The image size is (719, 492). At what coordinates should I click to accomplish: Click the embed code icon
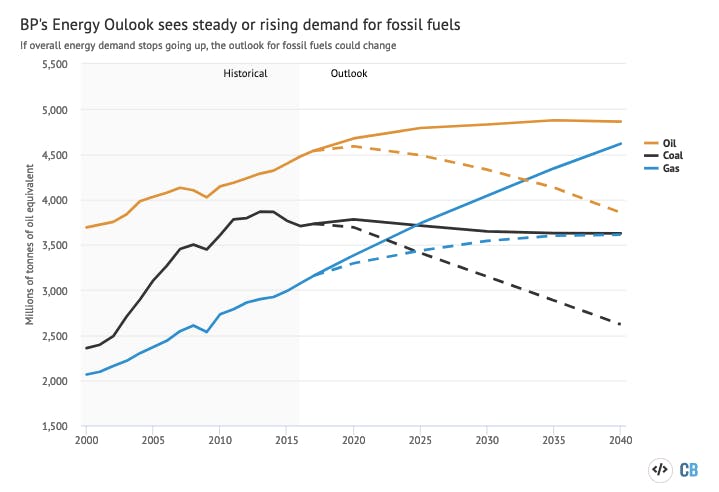click(x=660, y=469)
